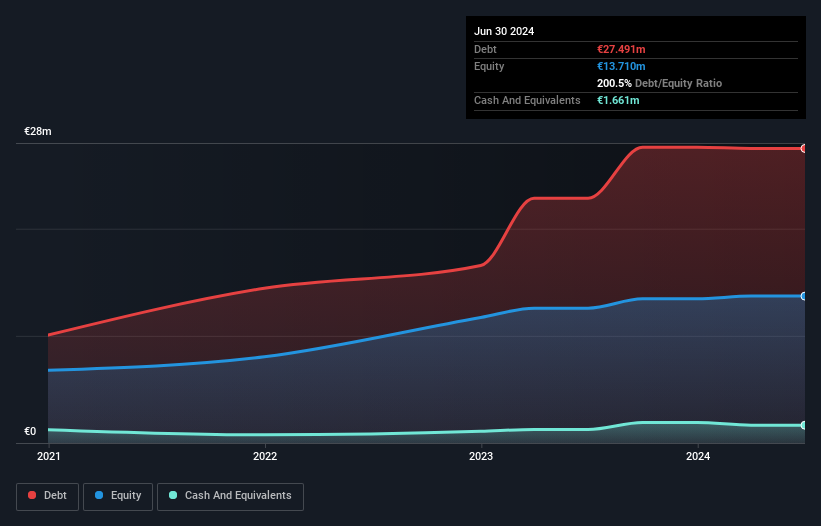The image size is (821, 526).
Task: Click the Cash And Equivalents tooltip label
Action: pyautogui.click(x=527, y=100)
